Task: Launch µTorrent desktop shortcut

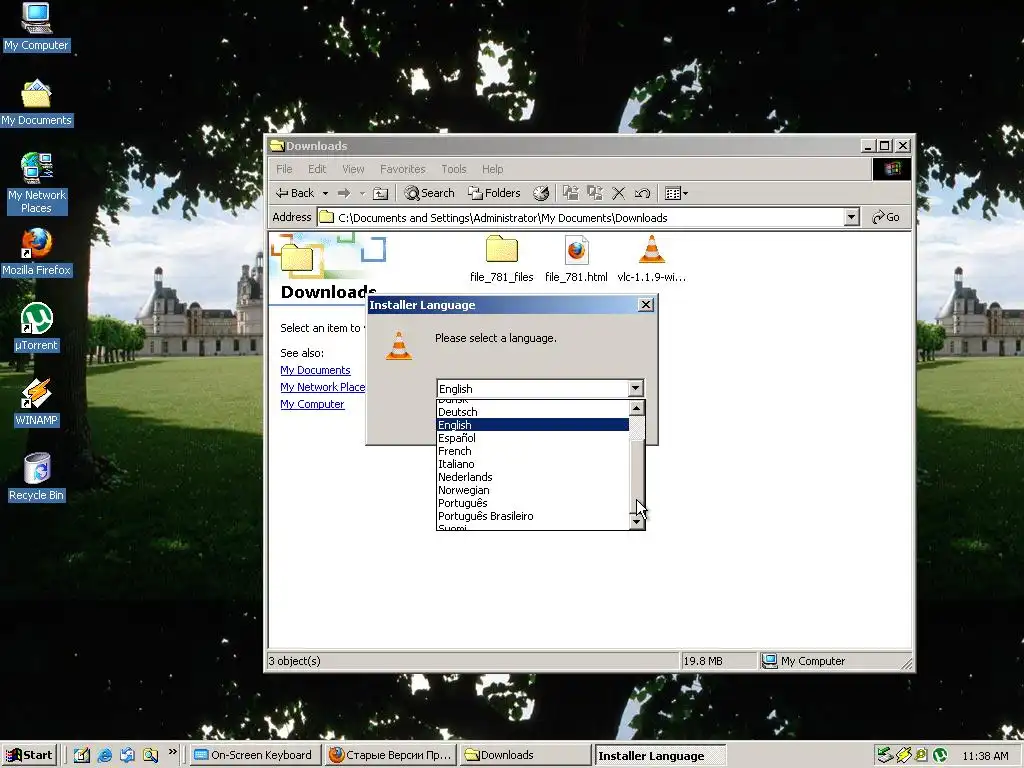Action: coord(36,327)
